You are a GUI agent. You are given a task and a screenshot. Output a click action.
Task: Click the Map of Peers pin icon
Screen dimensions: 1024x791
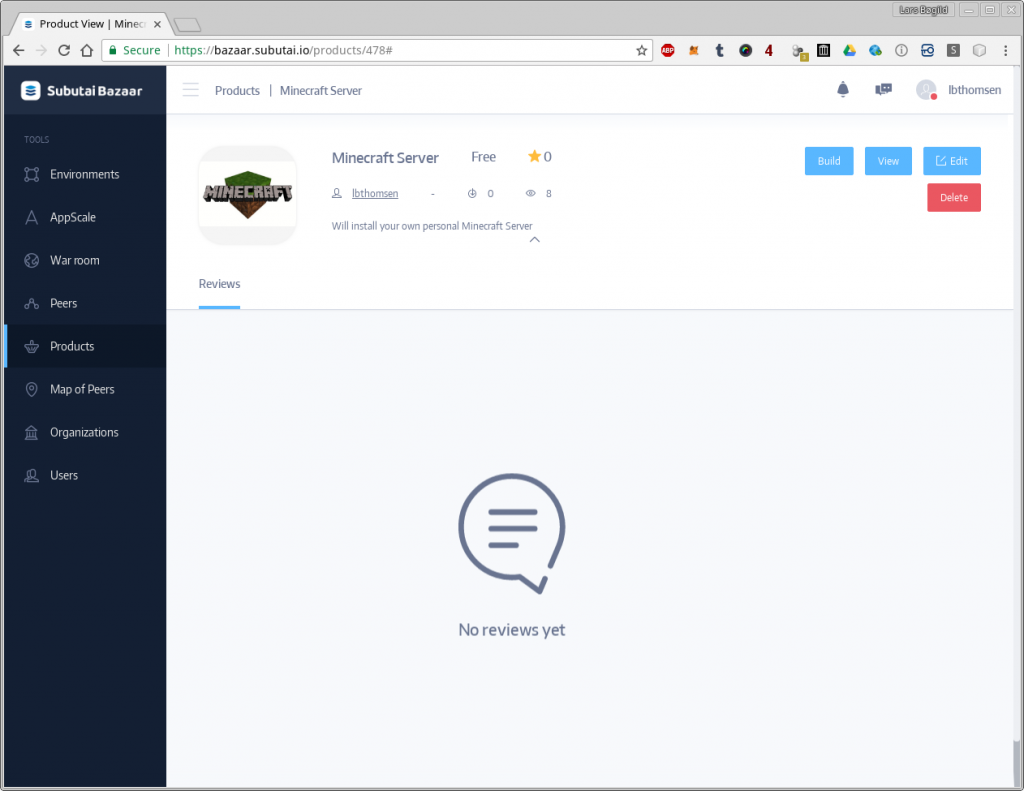(31, 390)
